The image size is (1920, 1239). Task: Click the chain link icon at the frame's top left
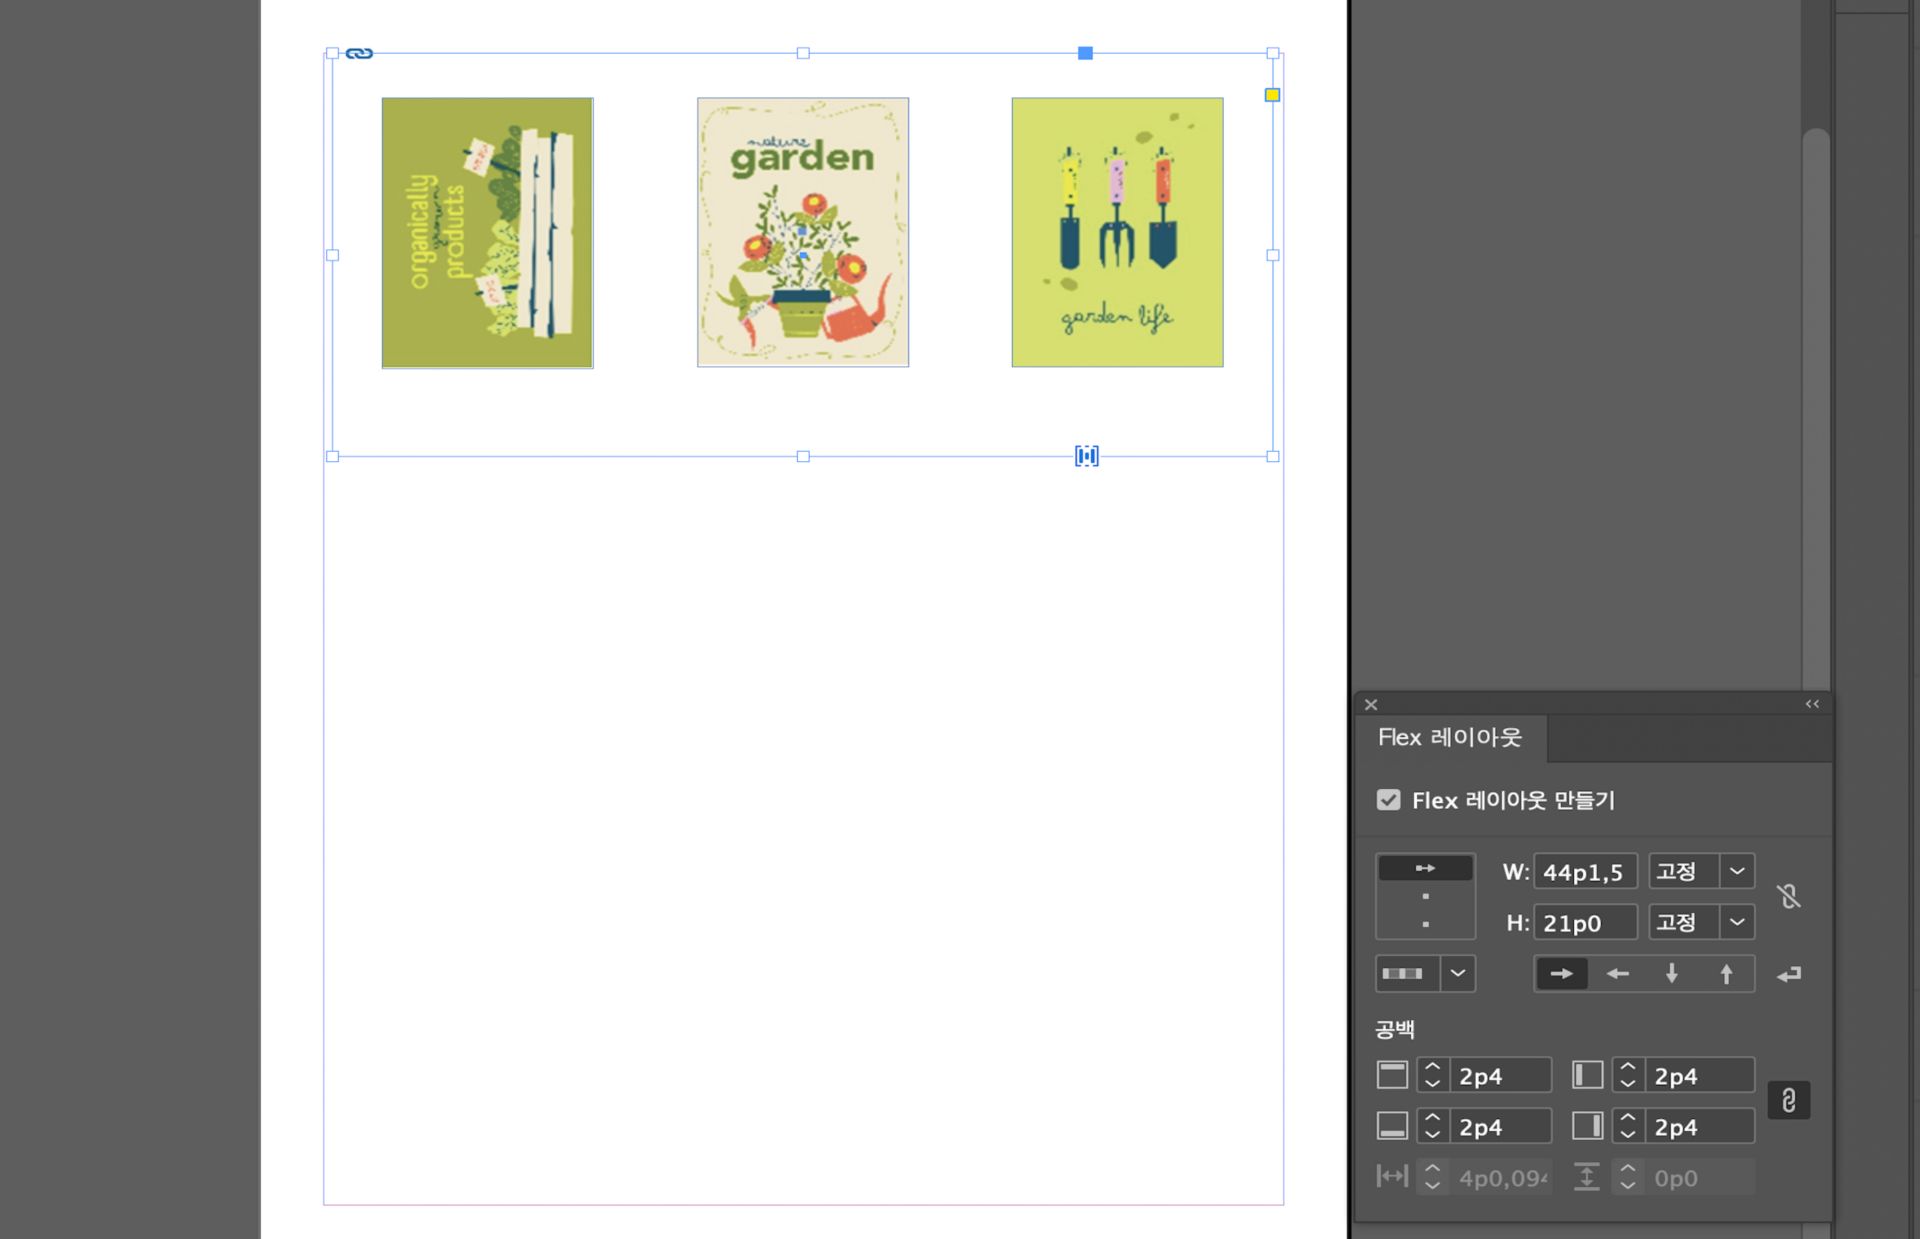point(359,54)
